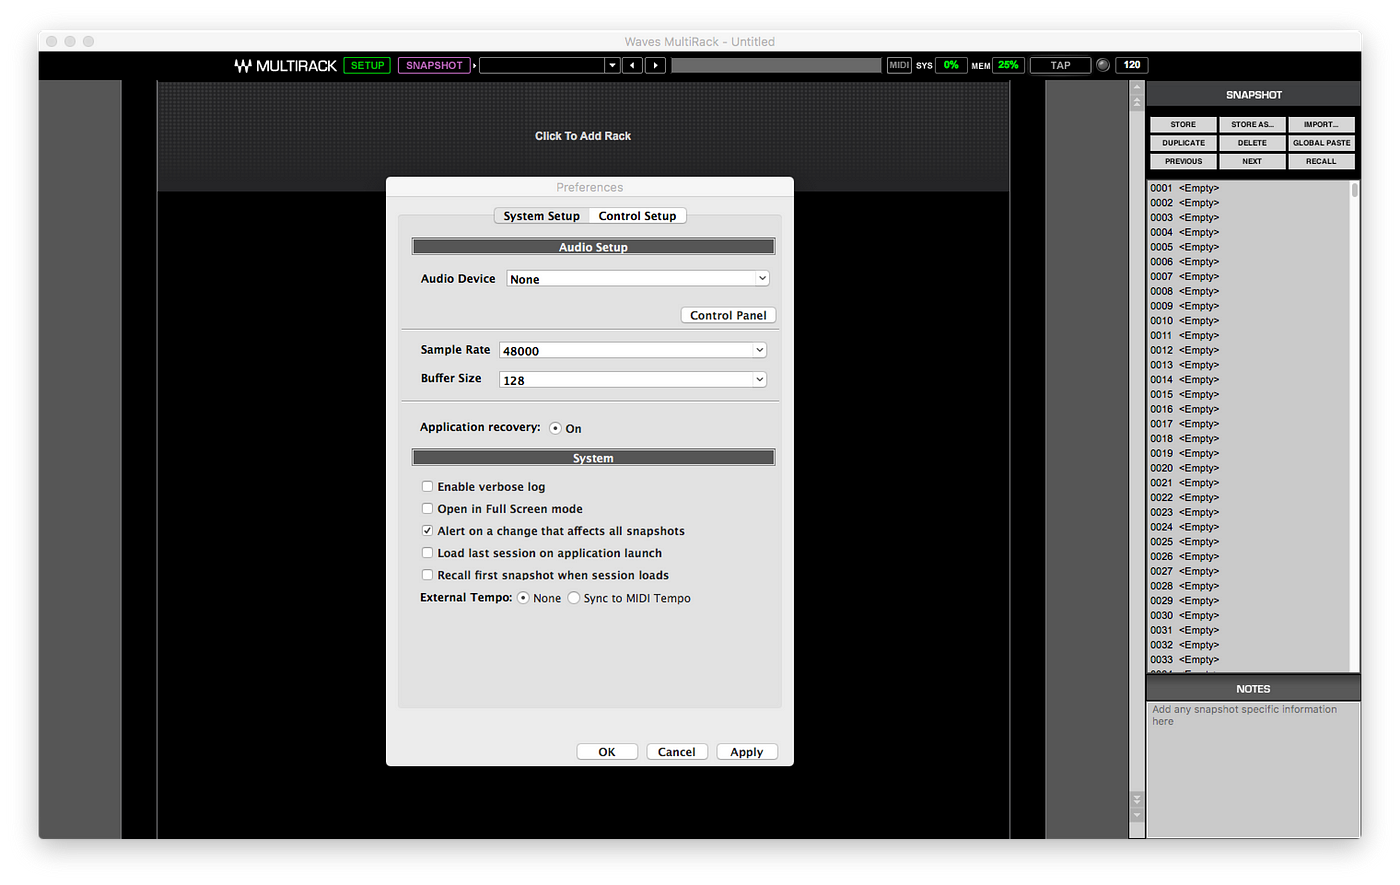Viewport: 1400px width, 885px height.
Task: Uncheck Alert on change affecting all snapshots
Action: point(427,531)
